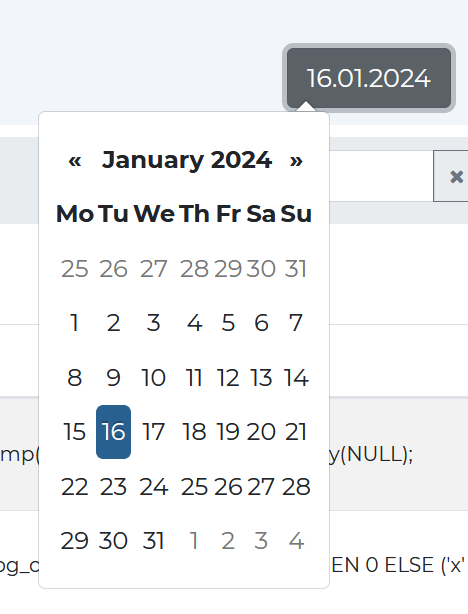Pick day 28 in last full row

click(296, 487)
